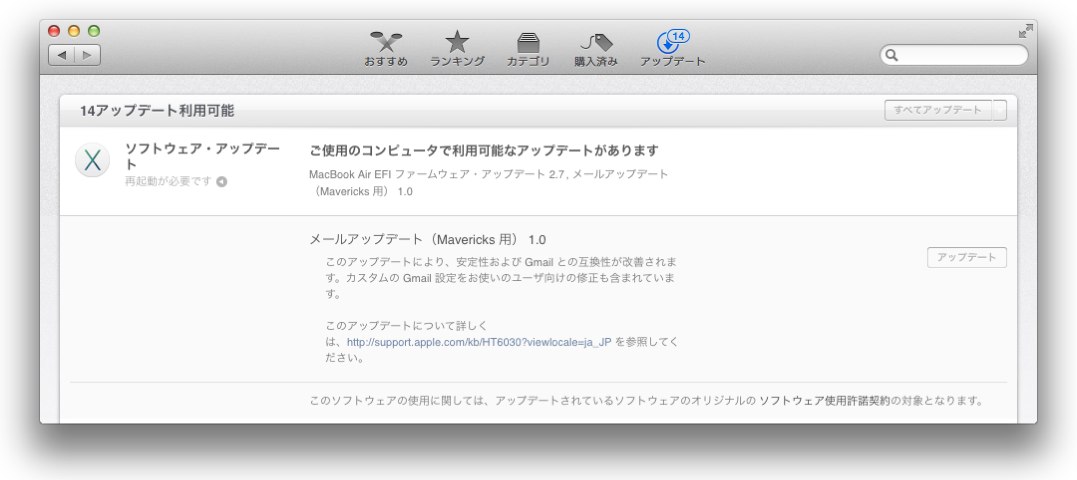Click 再起動が必要です text
This screenshot has width=1077, height=480.
pos(168,182)
